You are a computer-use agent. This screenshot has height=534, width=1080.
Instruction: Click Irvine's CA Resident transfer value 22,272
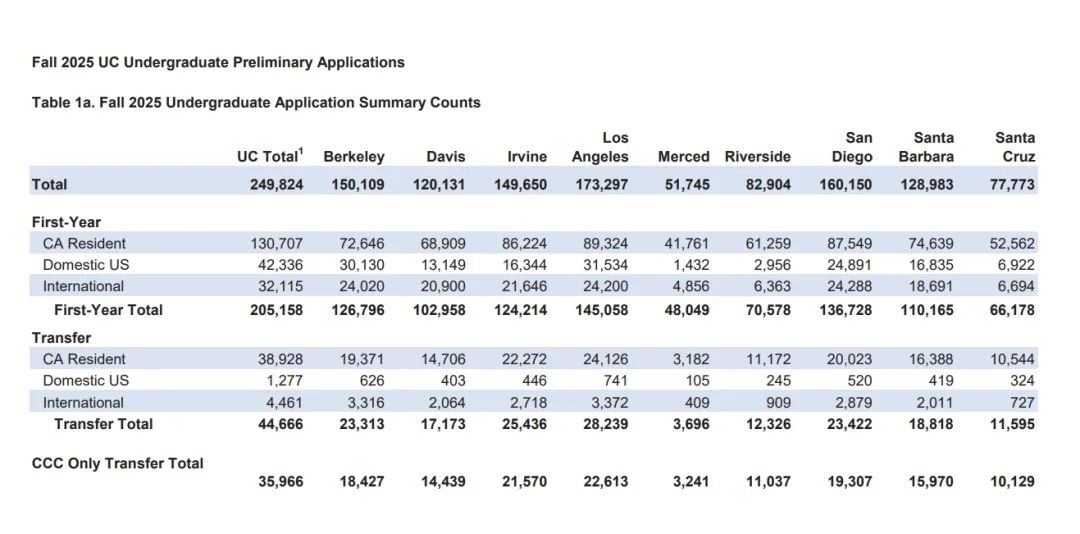(525, 359)
